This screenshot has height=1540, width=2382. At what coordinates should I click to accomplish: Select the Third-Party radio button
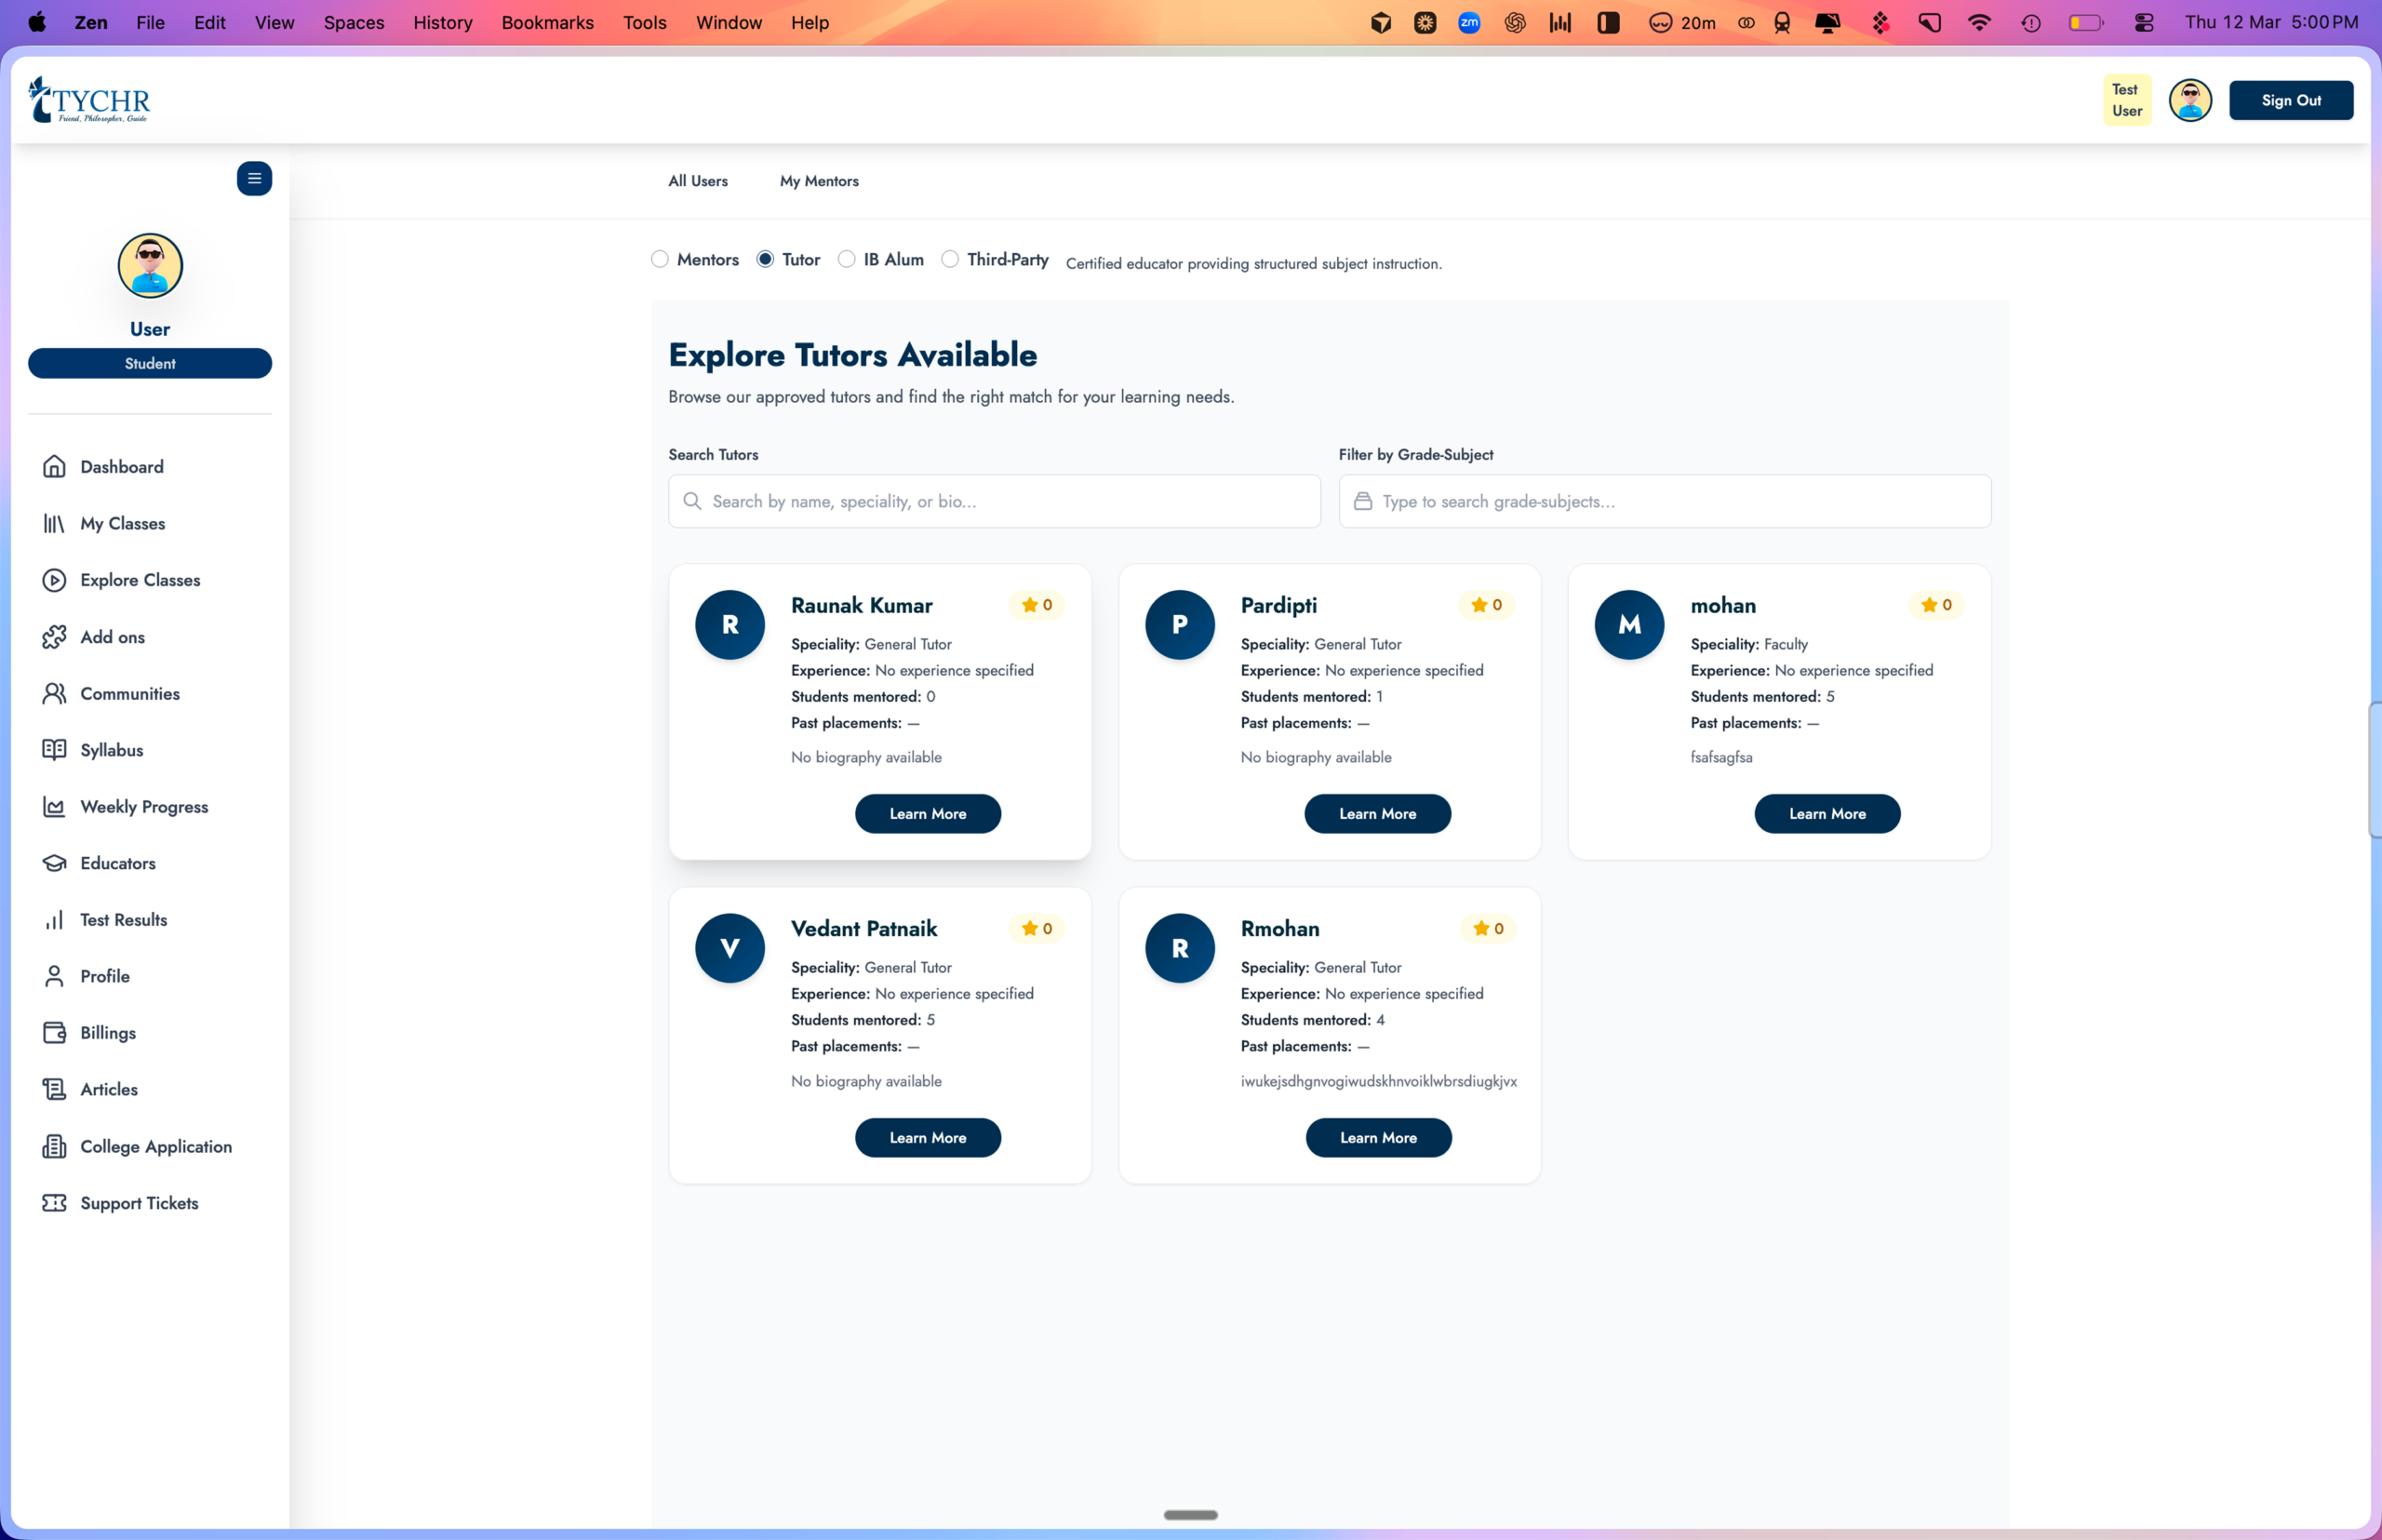pyautogui.click(x=950, y=259)
